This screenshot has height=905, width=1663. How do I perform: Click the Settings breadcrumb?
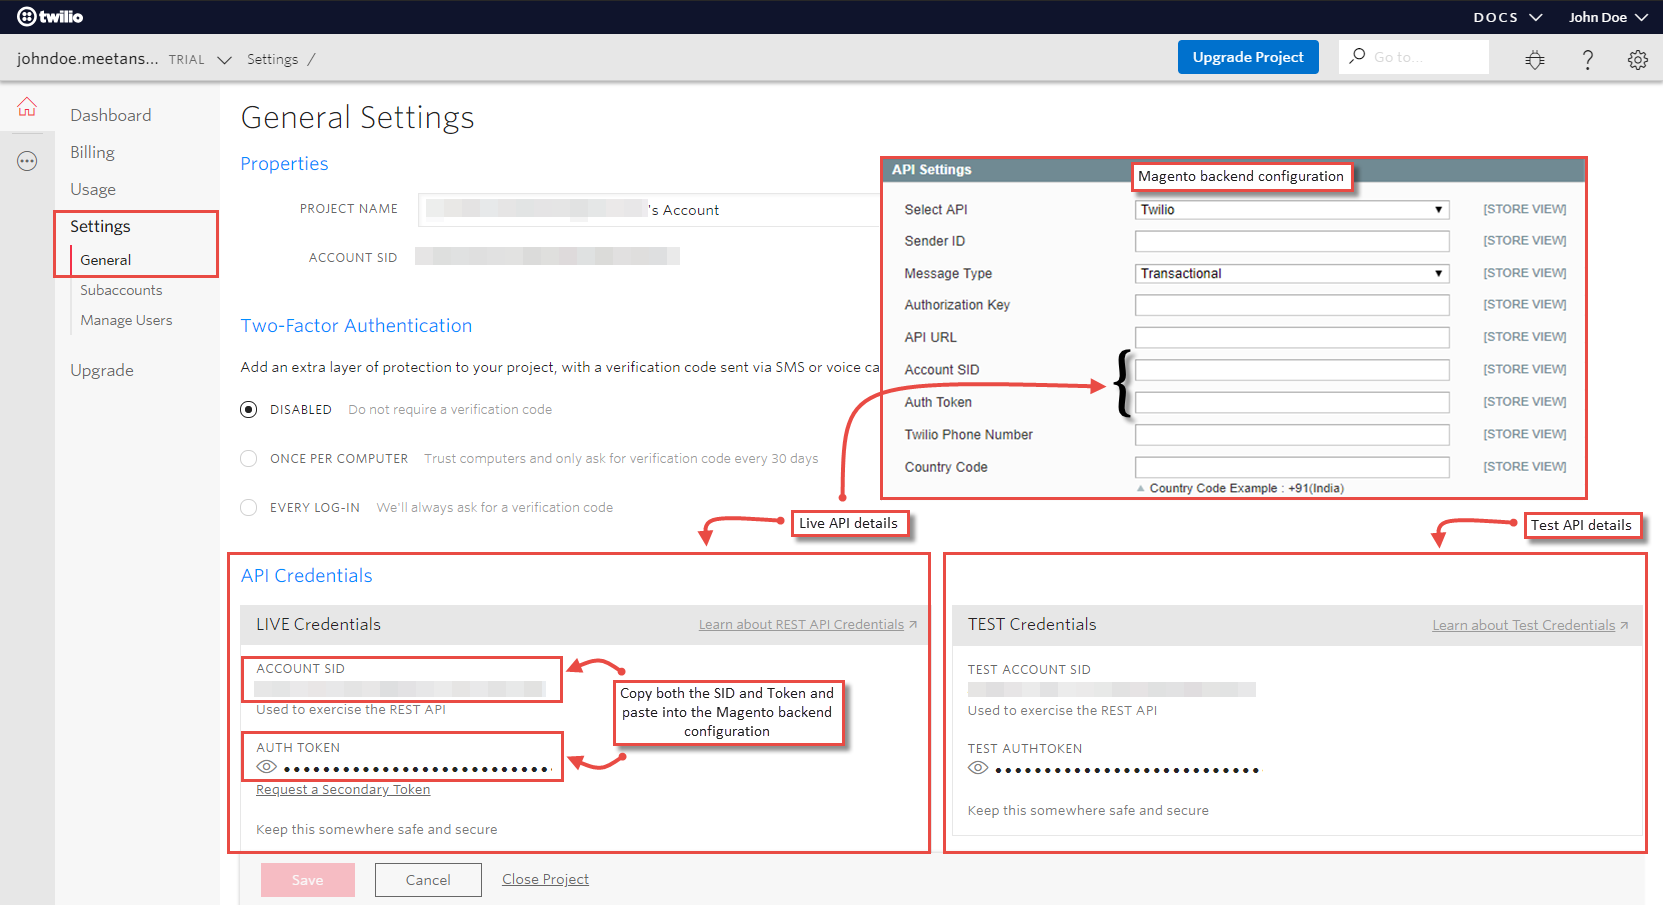(273, 59)
